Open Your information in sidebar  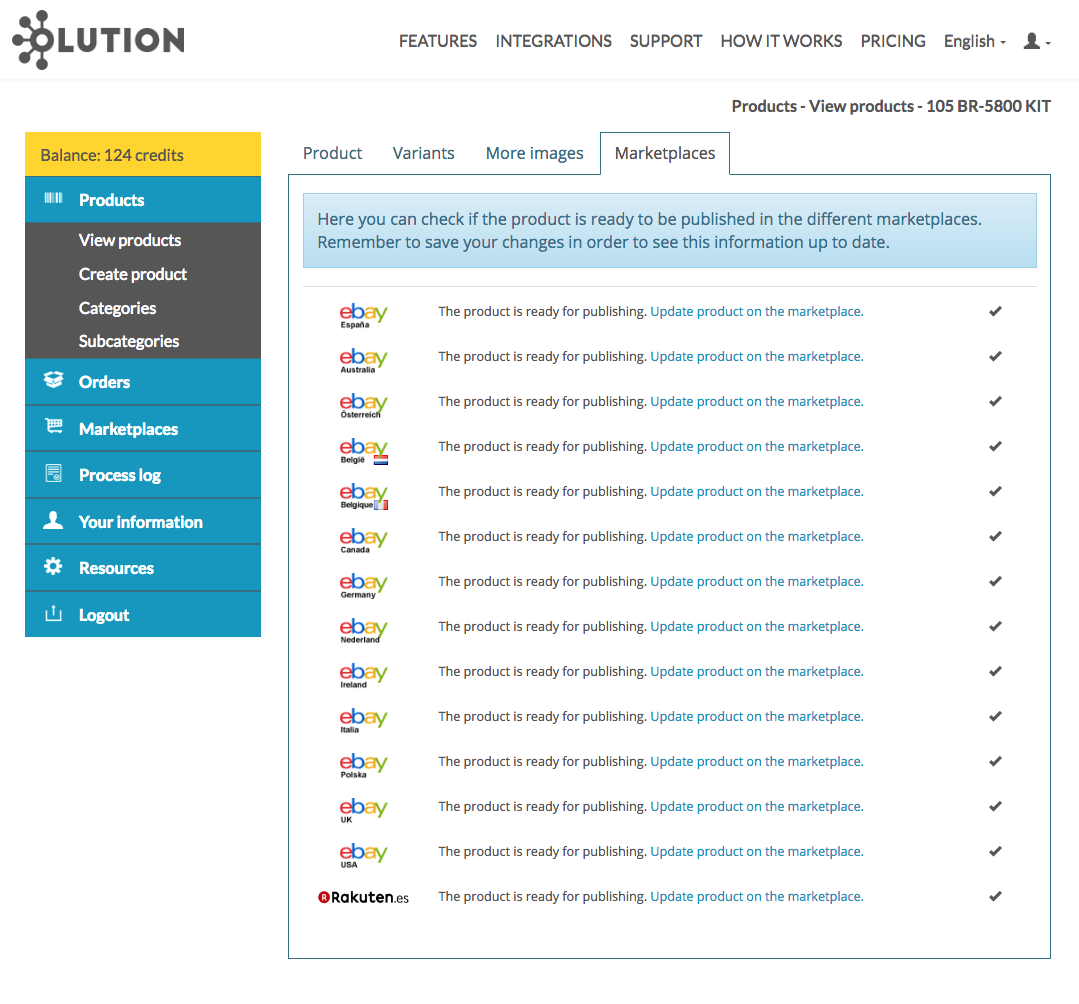coord(143,522)
